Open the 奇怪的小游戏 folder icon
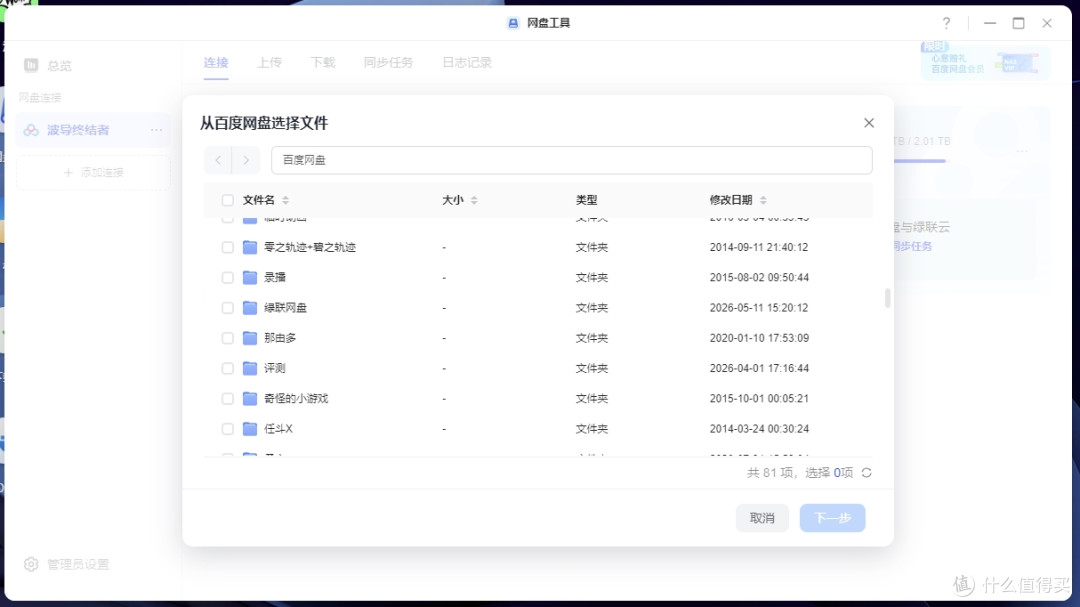Screen dimensions: 1080x607 point(250,399)
